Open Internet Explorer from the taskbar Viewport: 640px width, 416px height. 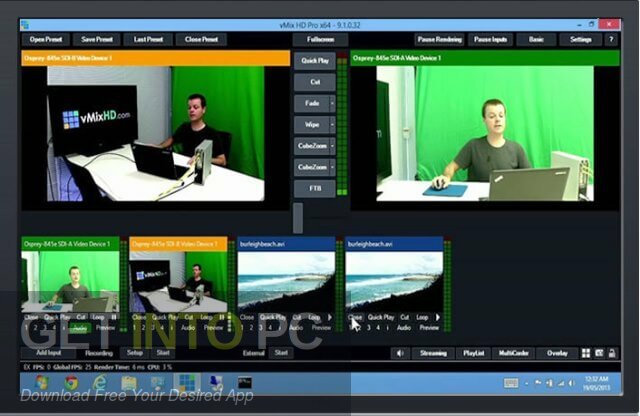click(100, 383)
